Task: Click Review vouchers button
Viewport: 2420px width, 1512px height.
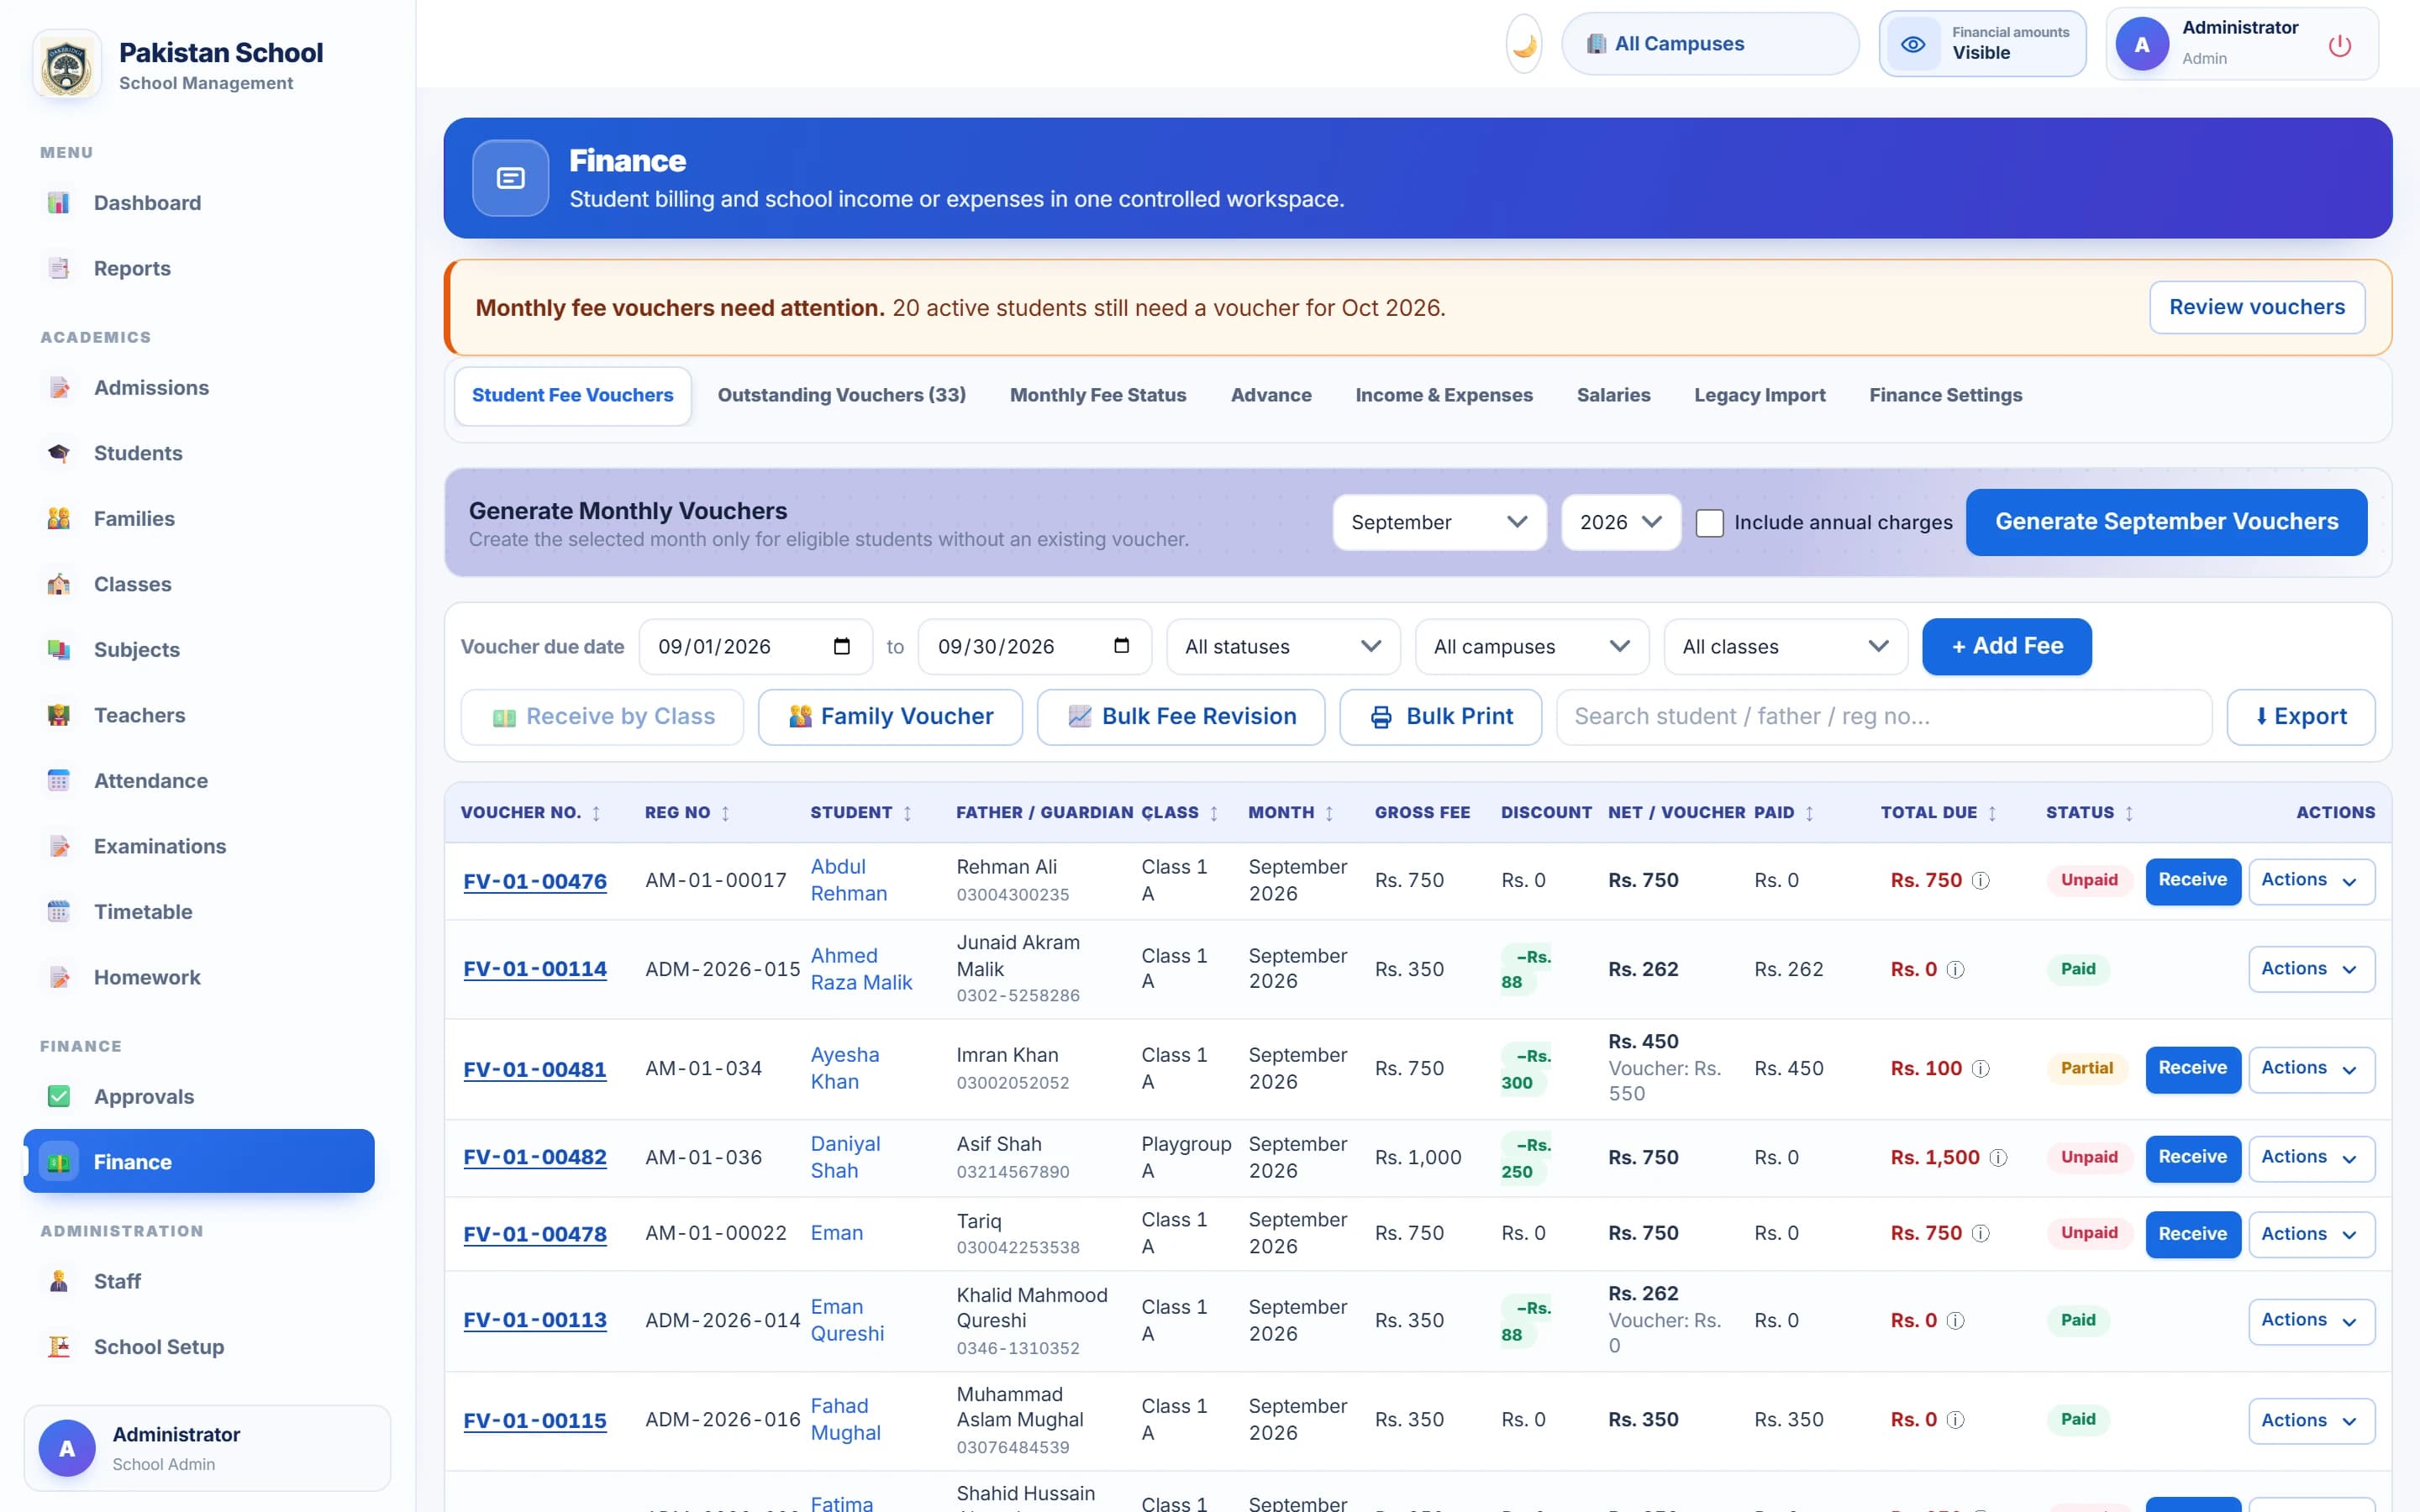Action: tap(2256, 307)
